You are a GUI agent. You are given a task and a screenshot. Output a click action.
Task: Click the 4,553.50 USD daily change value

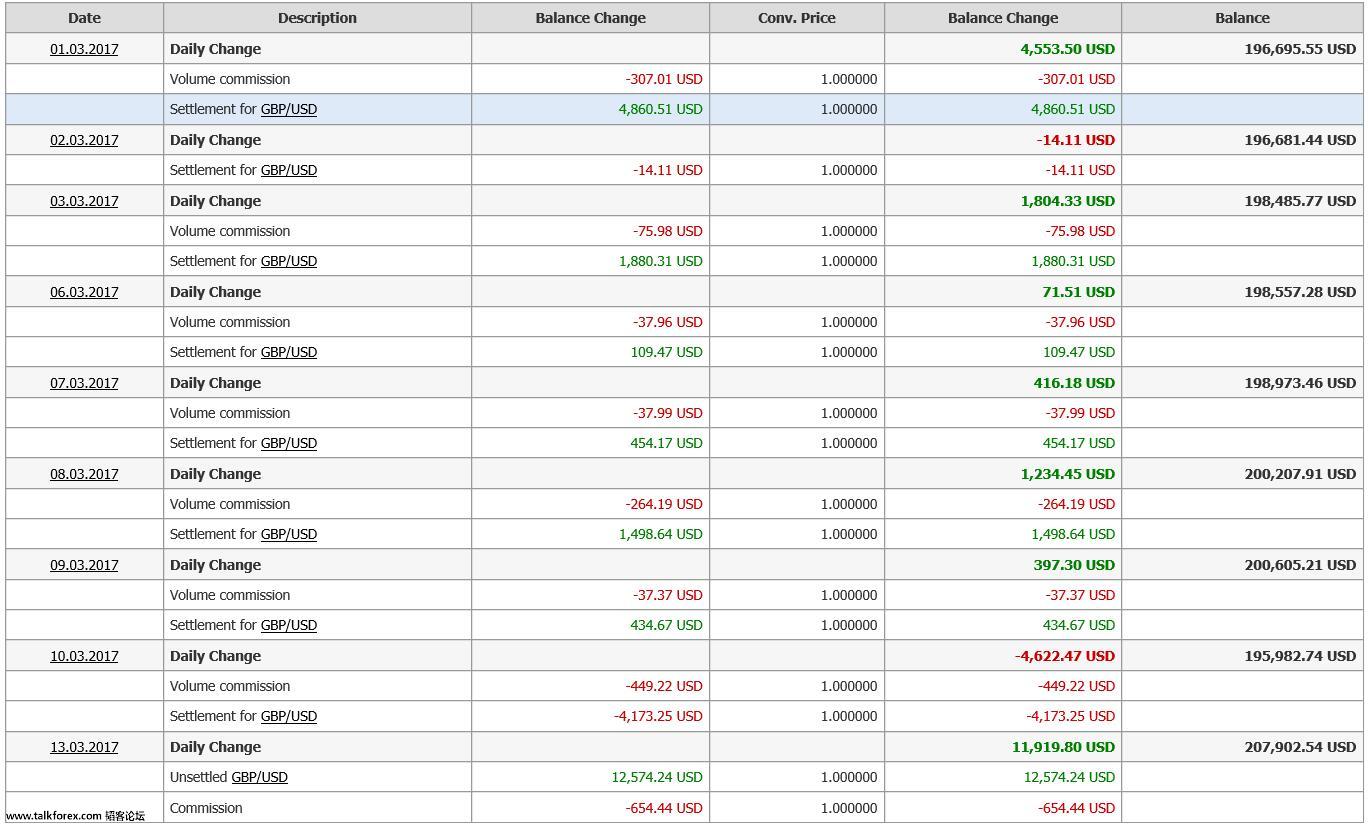(1067, 49)
